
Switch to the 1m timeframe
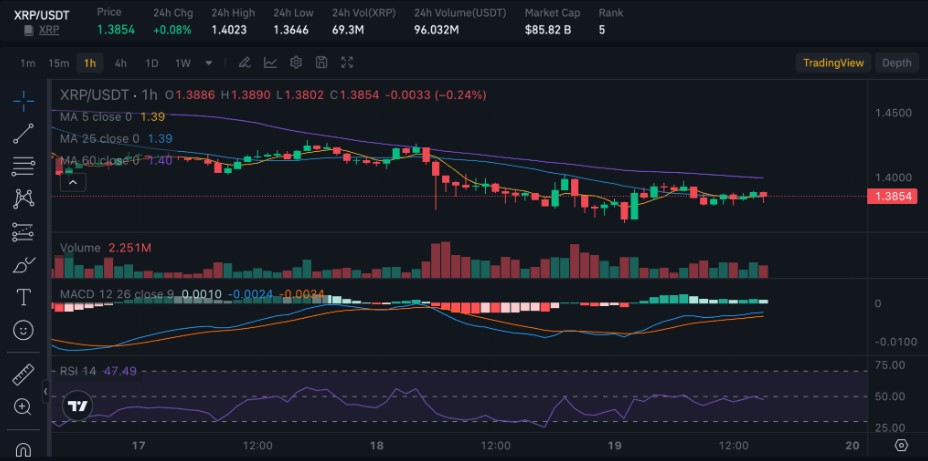click(27, 63)
